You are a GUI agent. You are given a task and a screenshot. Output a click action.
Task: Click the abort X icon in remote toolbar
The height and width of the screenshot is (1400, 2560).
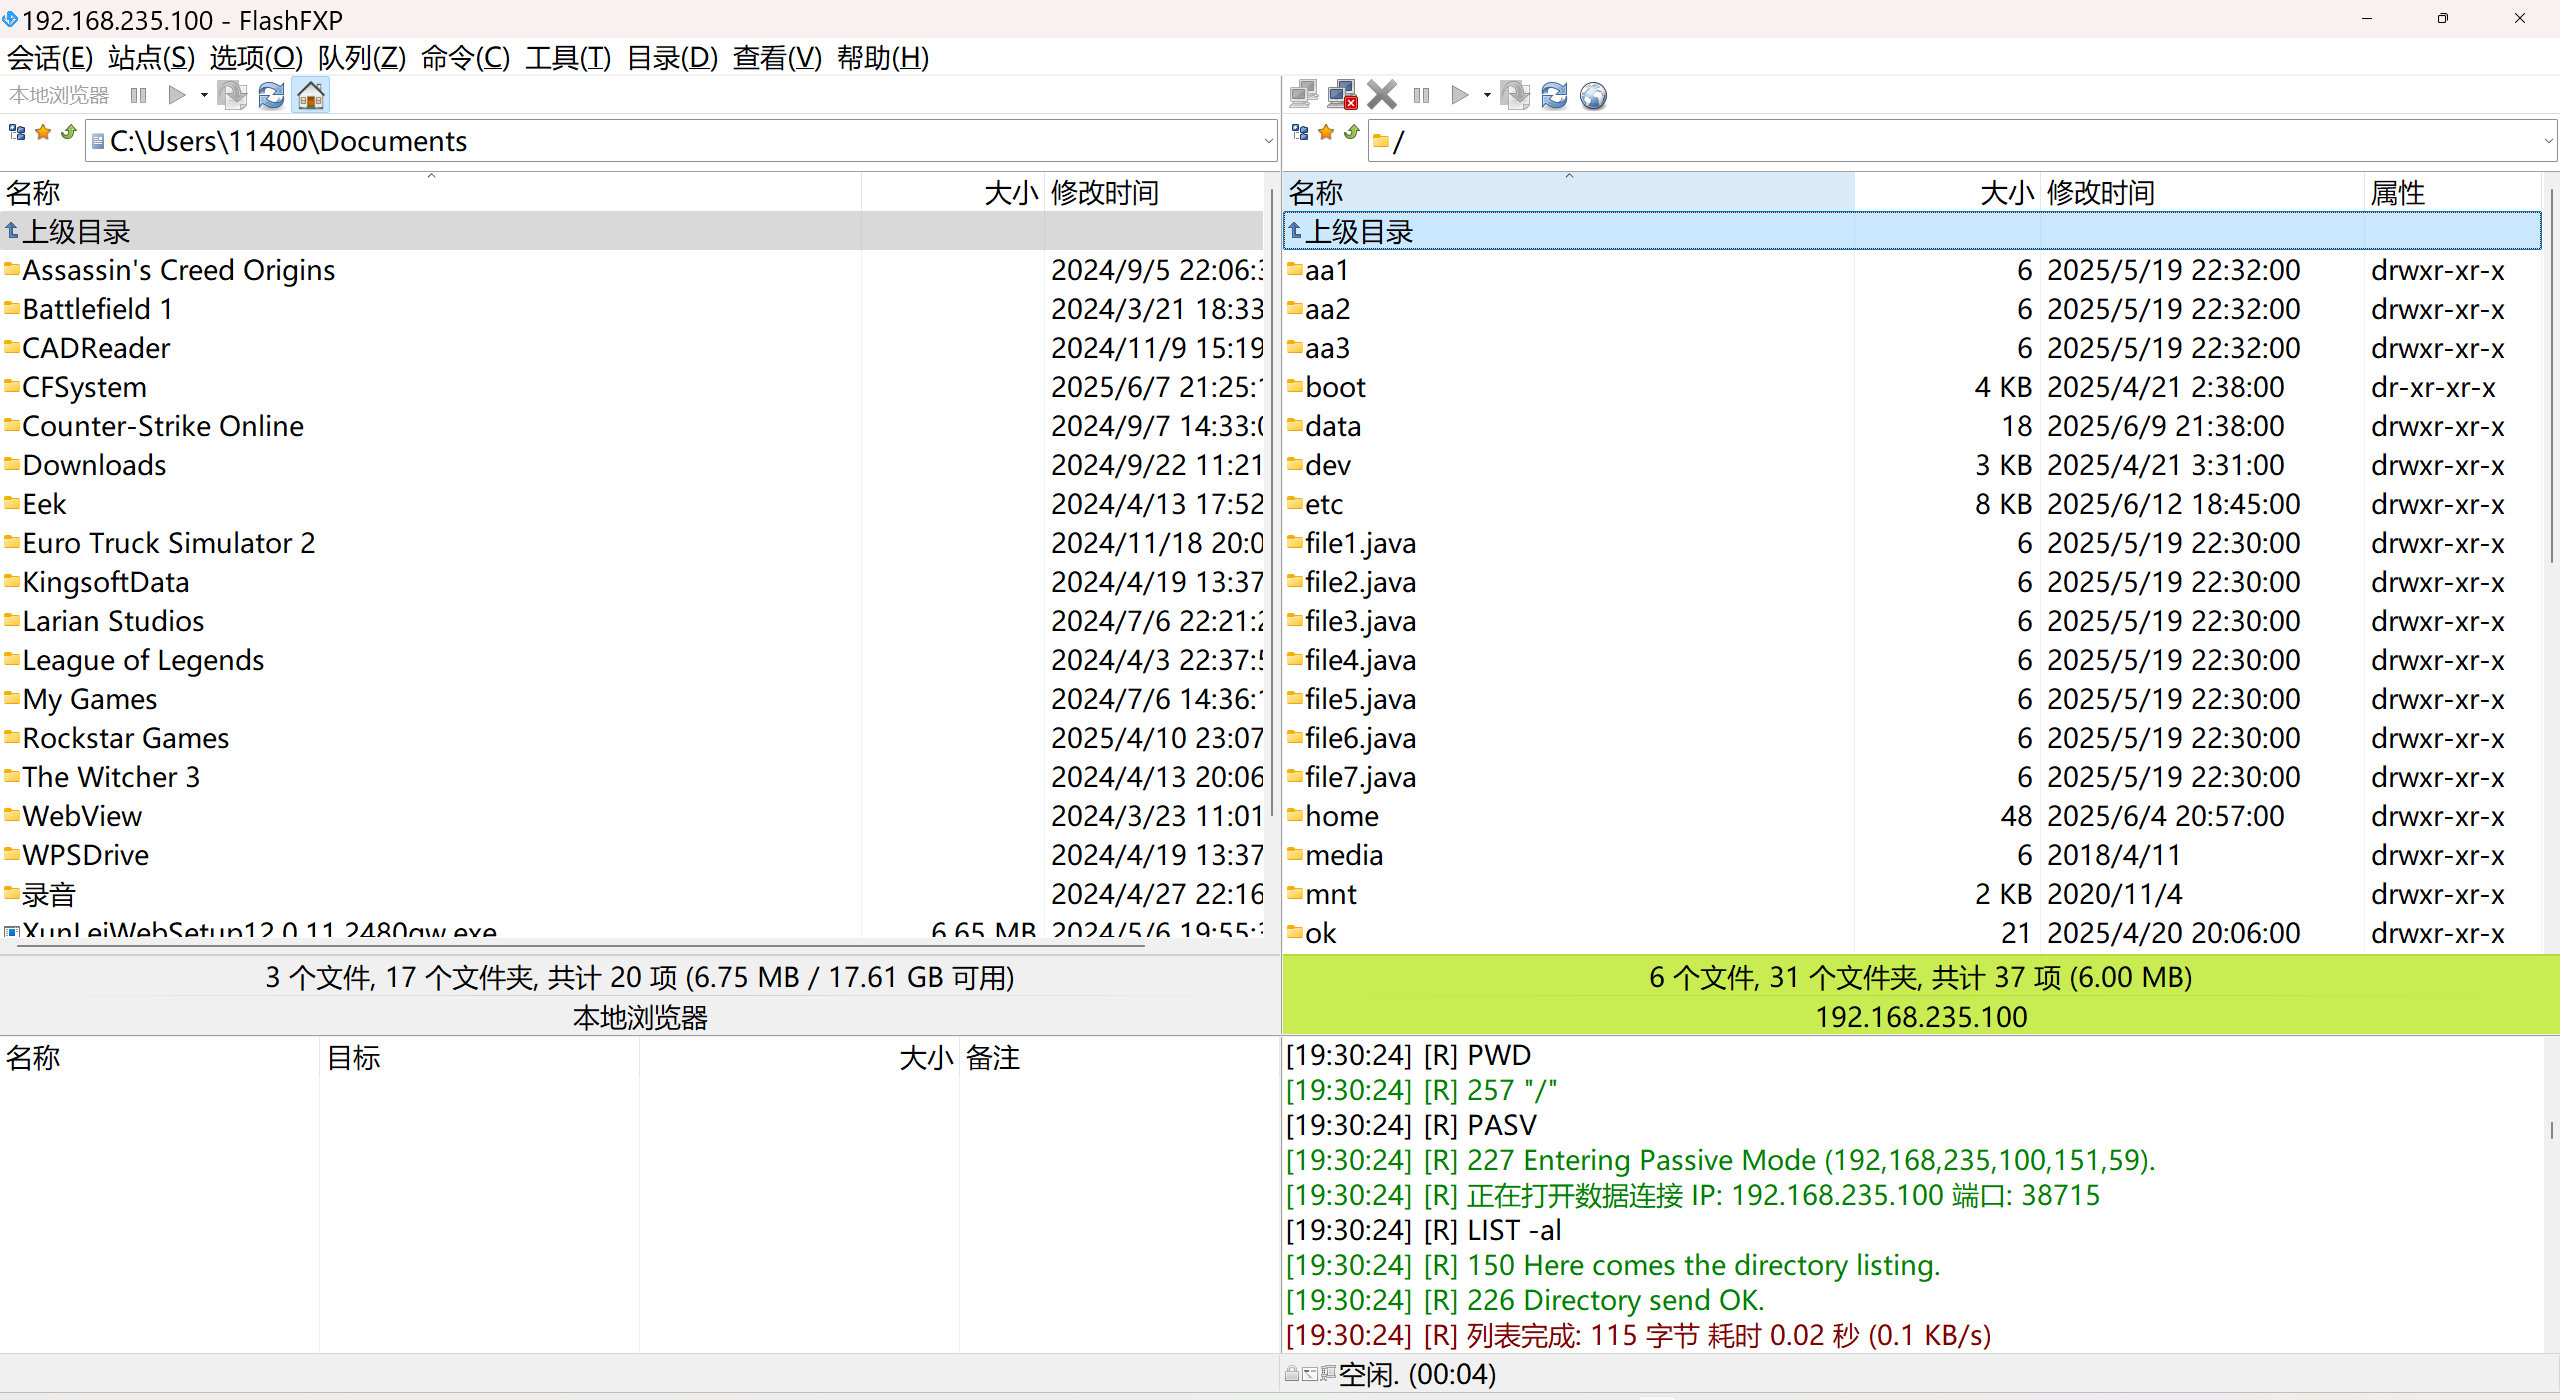click(x=1381, y=95)
